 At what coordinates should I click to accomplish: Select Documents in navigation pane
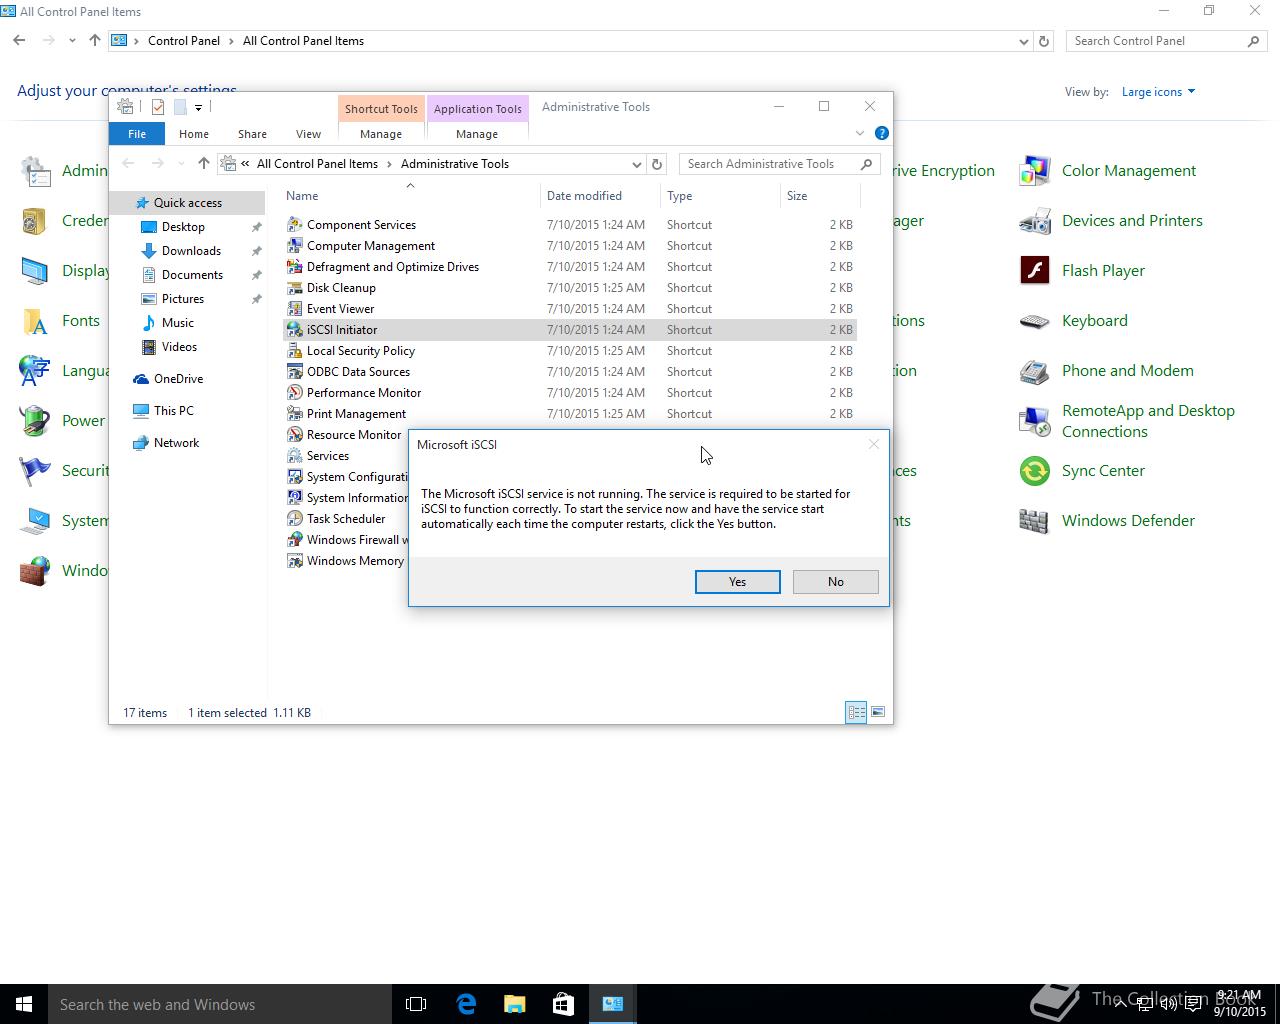click(192, 275)
